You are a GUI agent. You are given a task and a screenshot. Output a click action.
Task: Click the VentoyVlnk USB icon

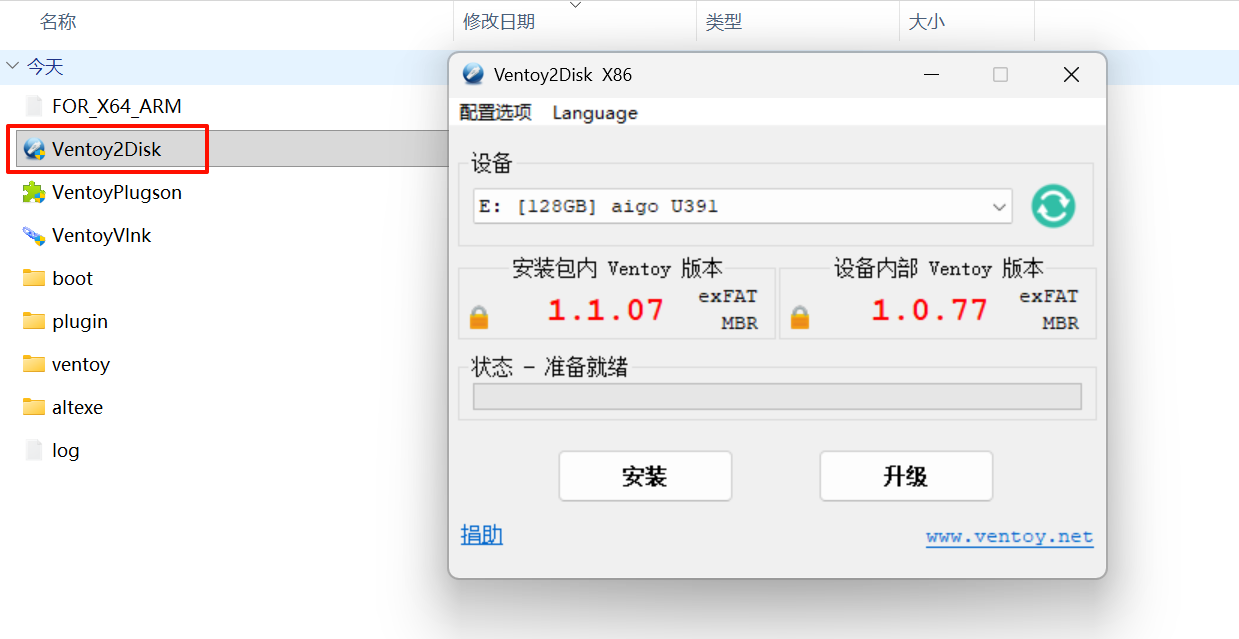[34, 236]
